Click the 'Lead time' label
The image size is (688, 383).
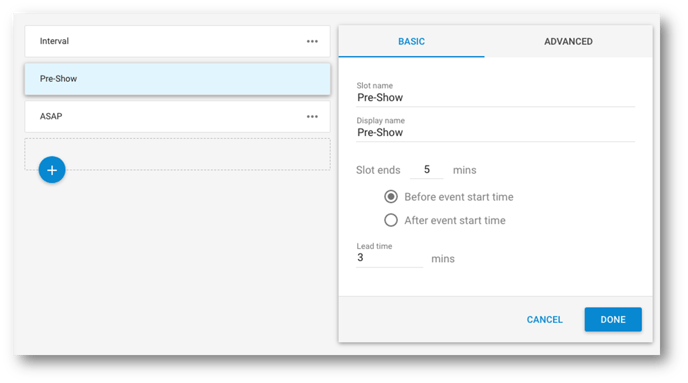(374, 246)
